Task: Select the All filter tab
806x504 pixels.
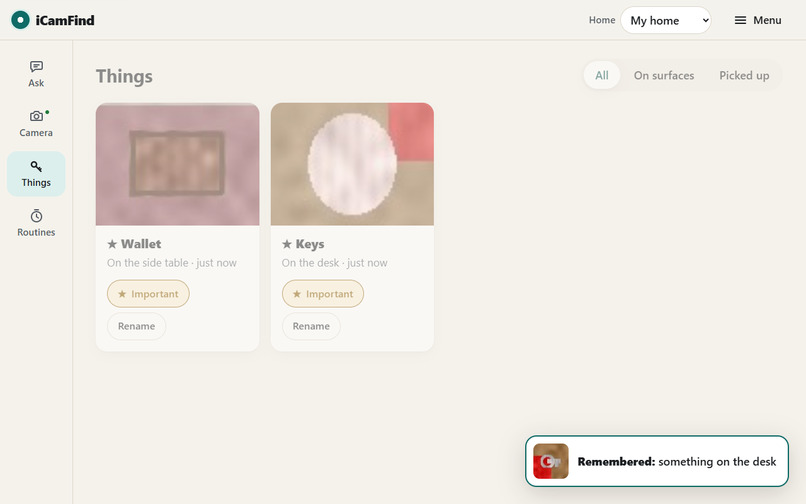Action: [x=602, y=76]
